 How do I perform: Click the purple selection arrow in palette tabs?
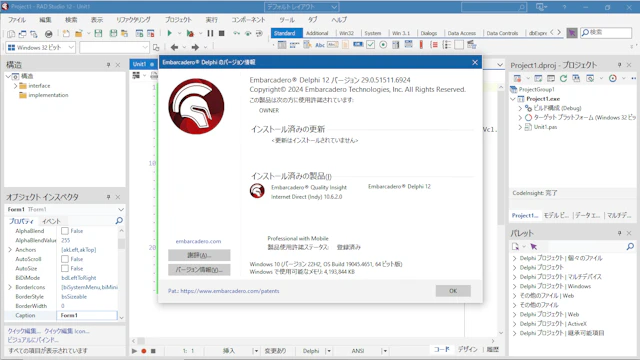tap(572, 33)
